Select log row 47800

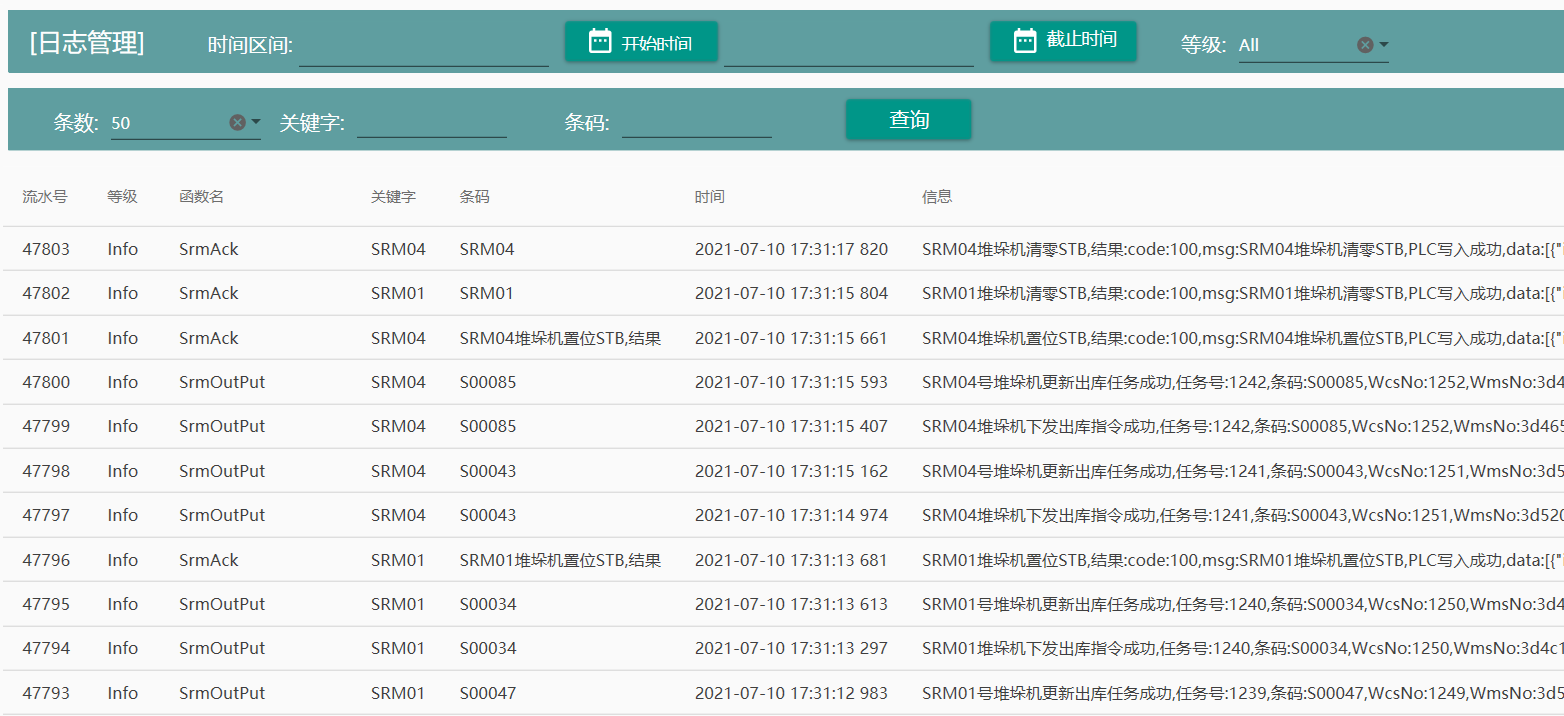(782, 382)
